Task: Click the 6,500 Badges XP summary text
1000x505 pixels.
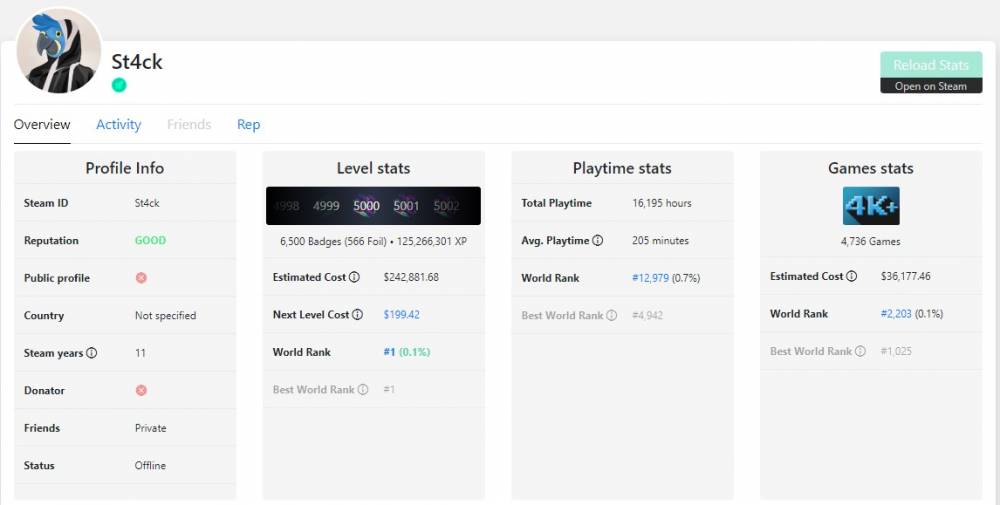Action: coord(374,242)
